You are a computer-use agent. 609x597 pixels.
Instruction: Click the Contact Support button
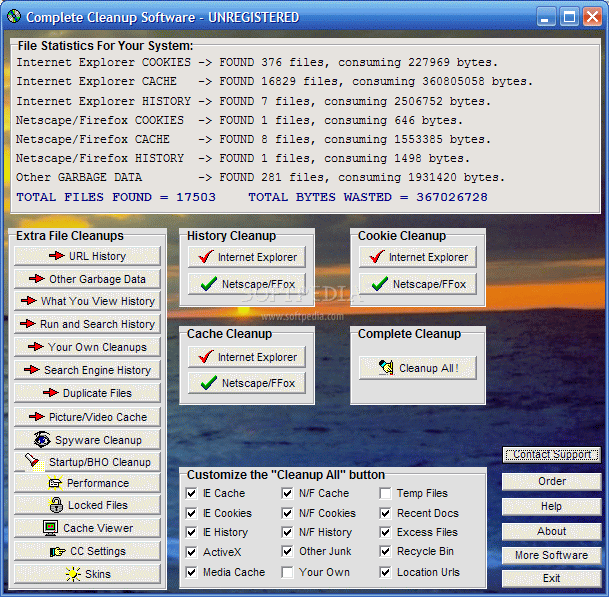click(x=551, y=455)
